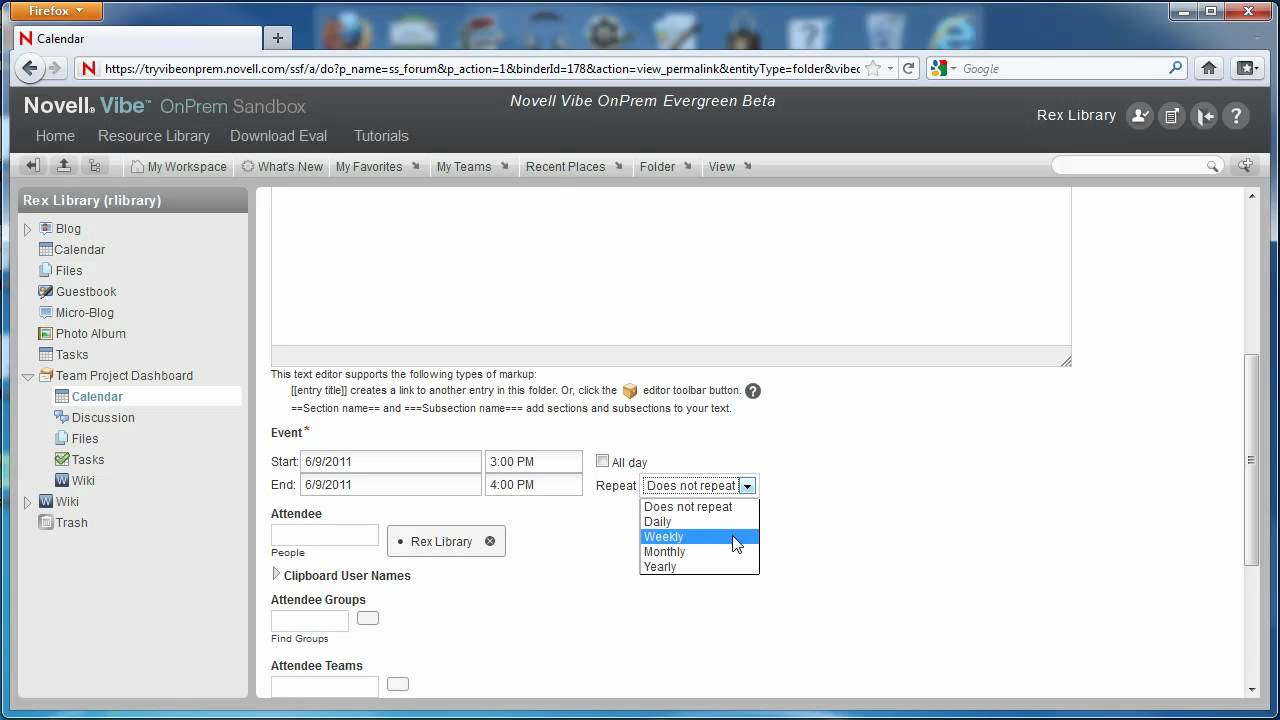Click the 4:00 PM end time field
Screen dimensions: 1280x720
[x=534, y=484]
